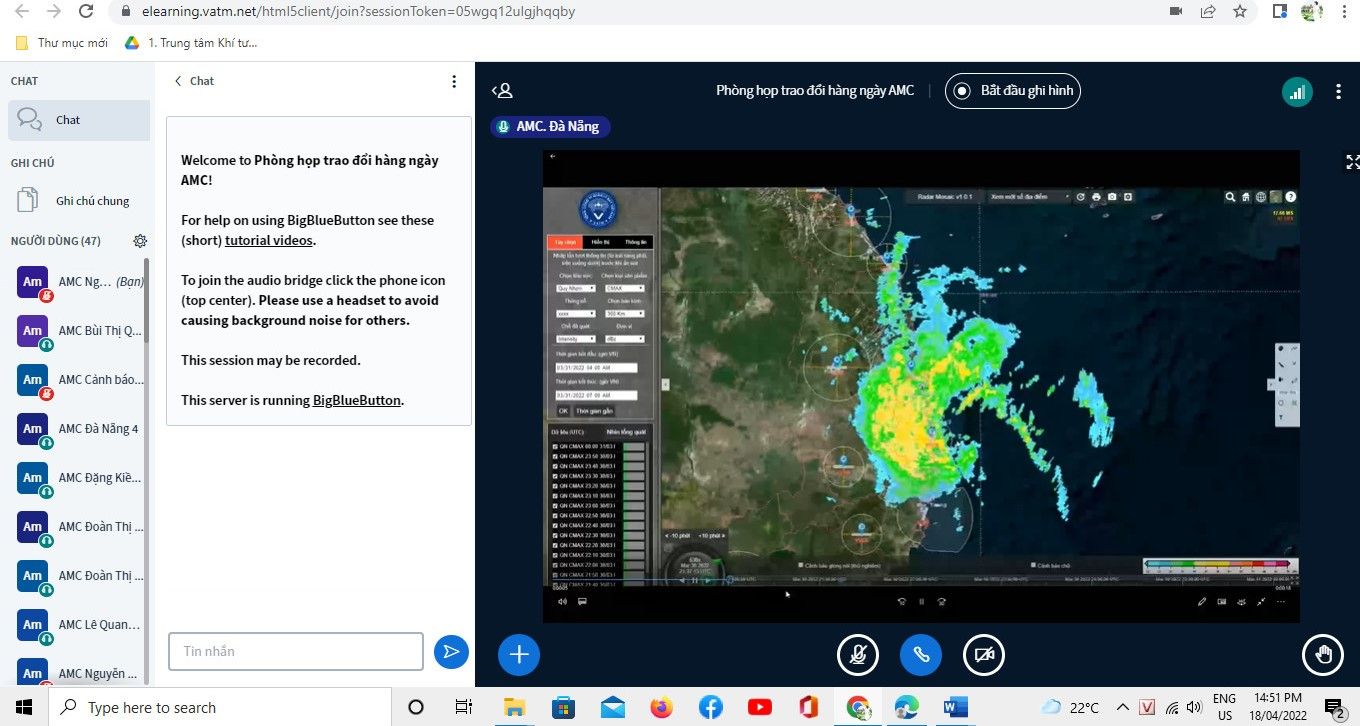Open user management gear menu
This screenshot has width=1360, height=726.
coord(140,241)
